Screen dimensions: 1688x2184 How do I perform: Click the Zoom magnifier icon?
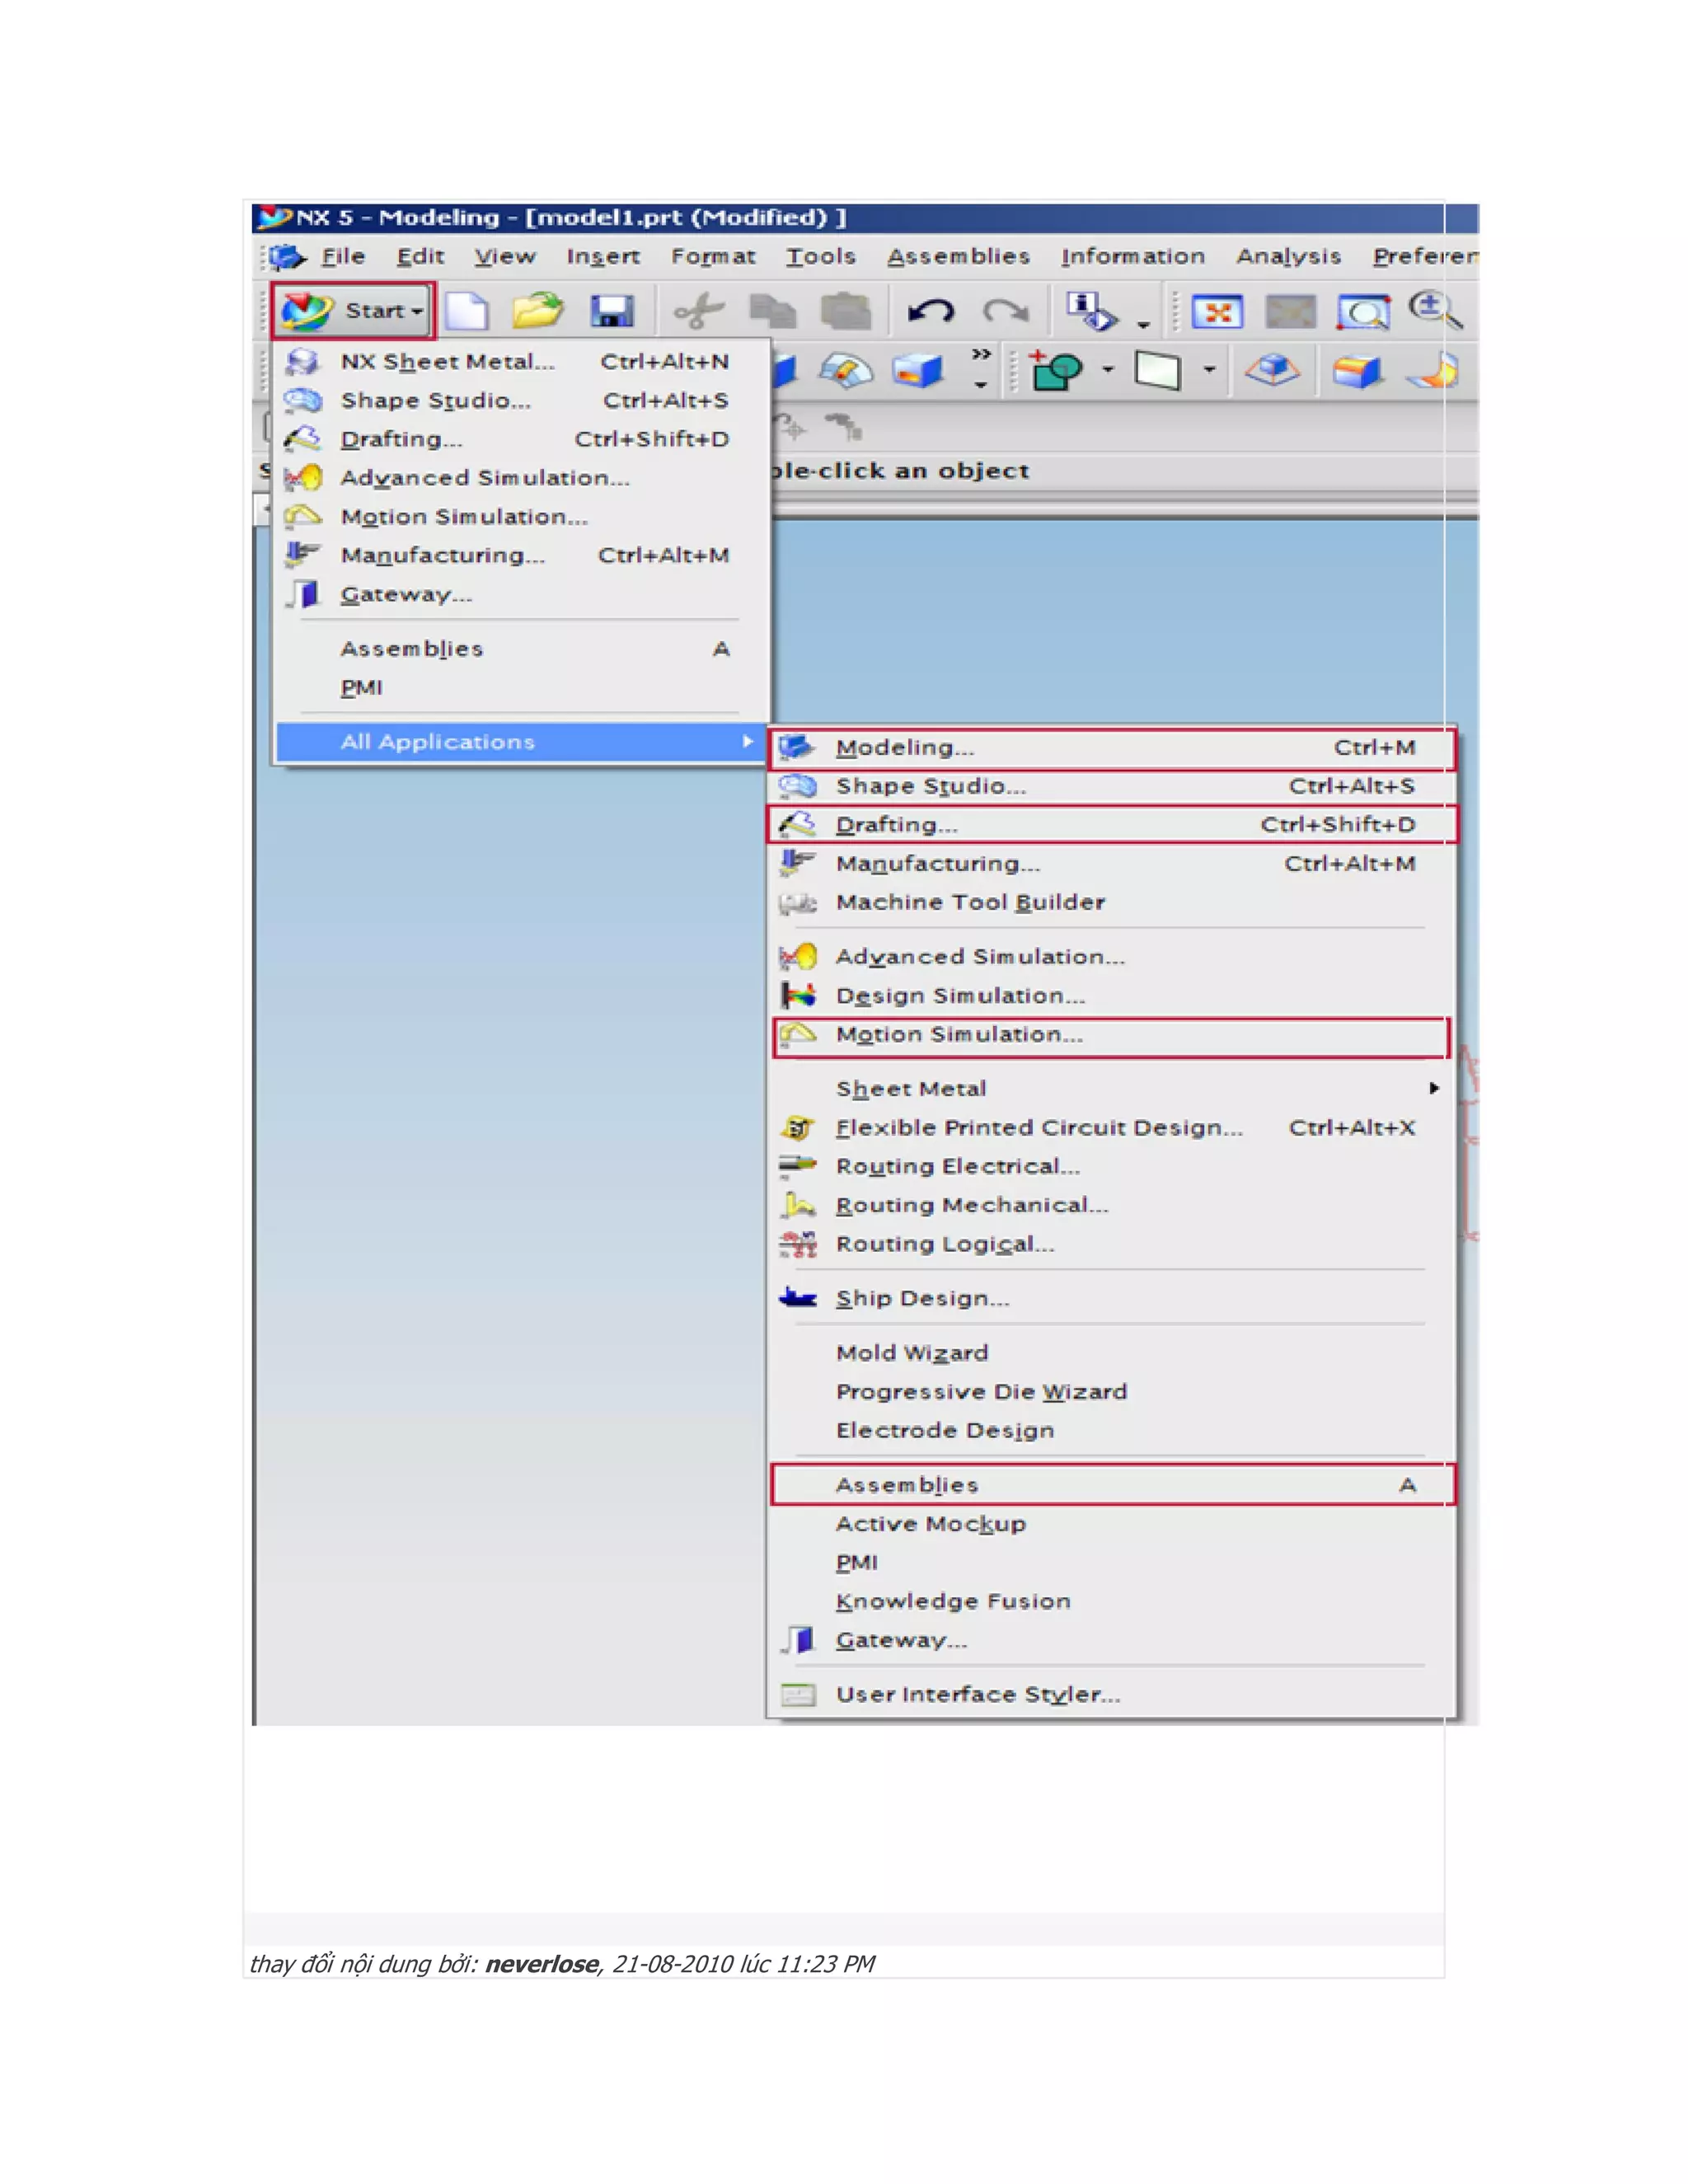coord(1435,310)
